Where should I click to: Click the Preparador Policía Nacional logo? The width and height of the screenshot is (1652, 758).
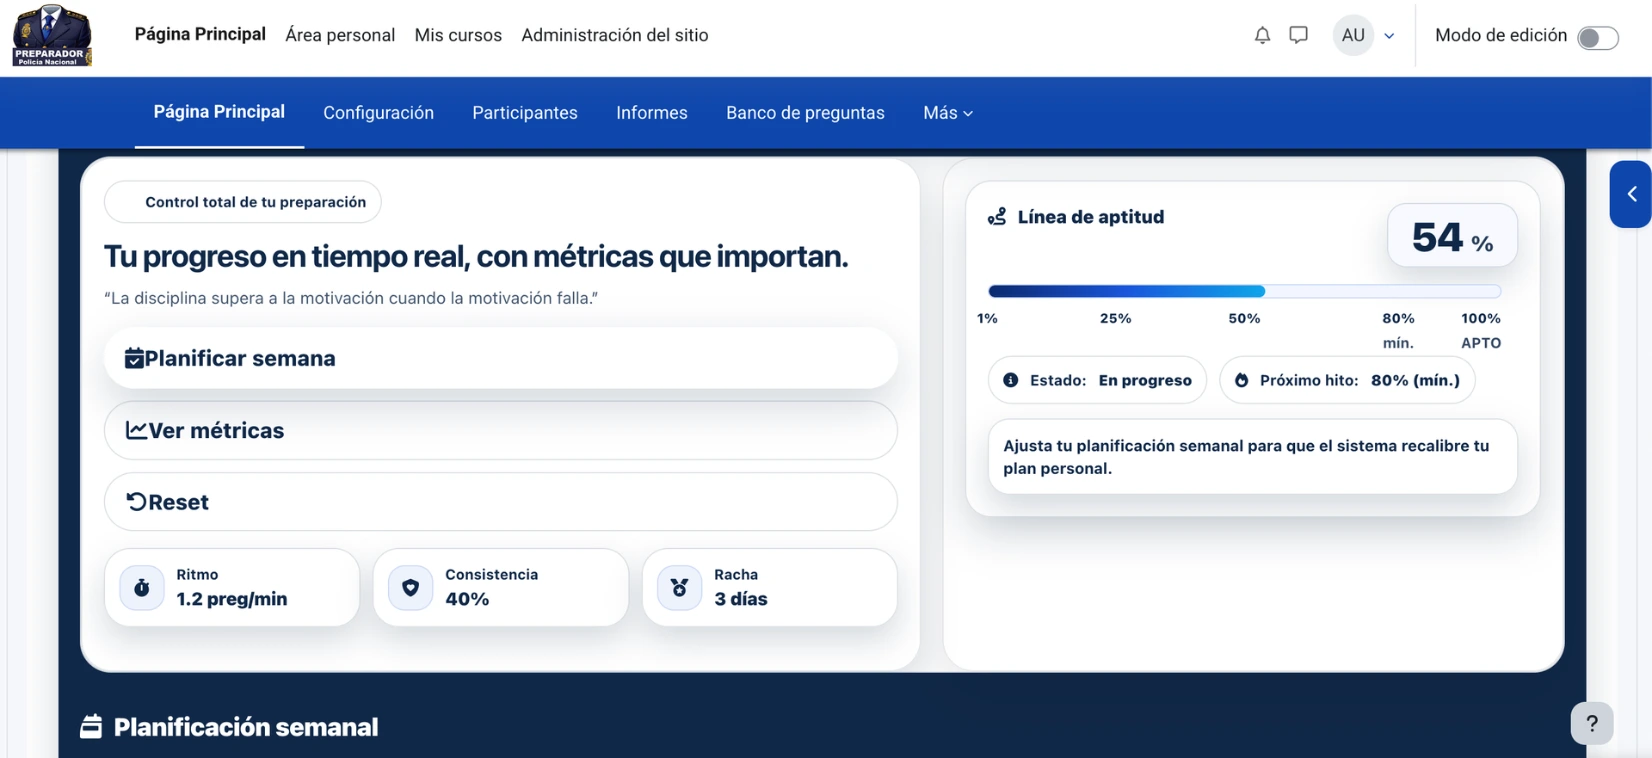[52, 36]
